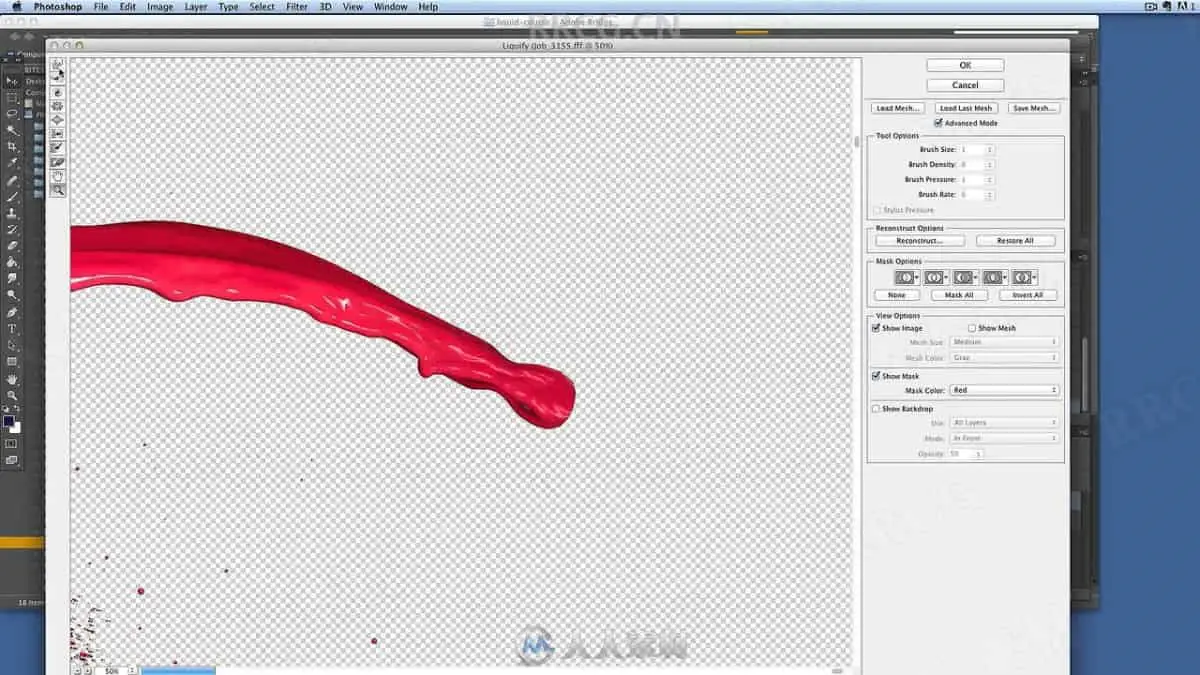Select the Pucker tool in Liquify
The height and width of the screenshot is (675, 1200).
coord(58,105)
